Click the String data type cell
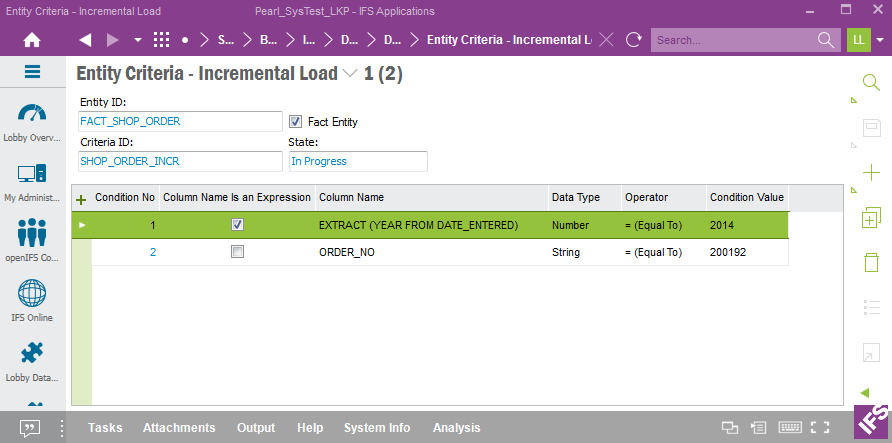Screen dimensions: 892x443 coord(585,252)
